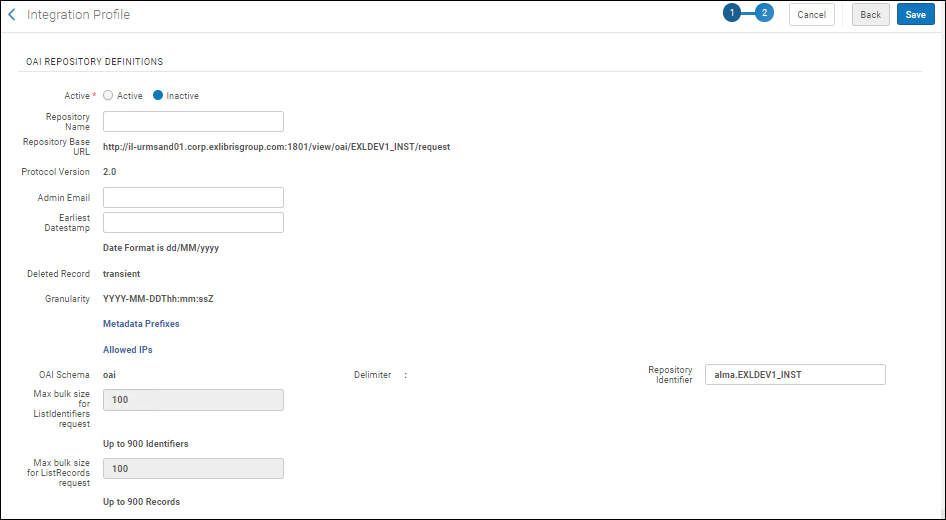Select the Earliest Datestamp input box
The width and height of the screenshot is (946, 520).
tap(193, 222)
